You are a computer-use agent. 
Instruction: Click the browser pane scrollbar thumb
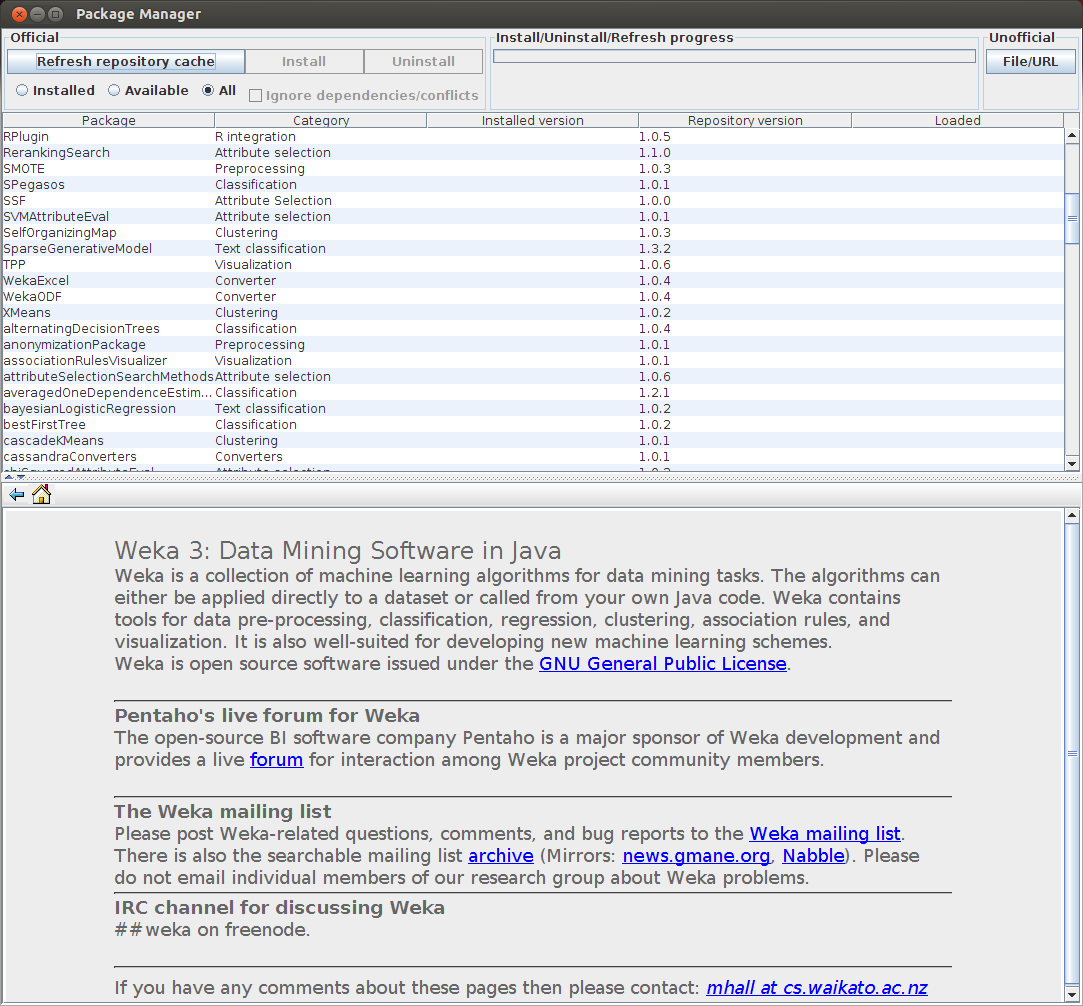coord(1072,753)
